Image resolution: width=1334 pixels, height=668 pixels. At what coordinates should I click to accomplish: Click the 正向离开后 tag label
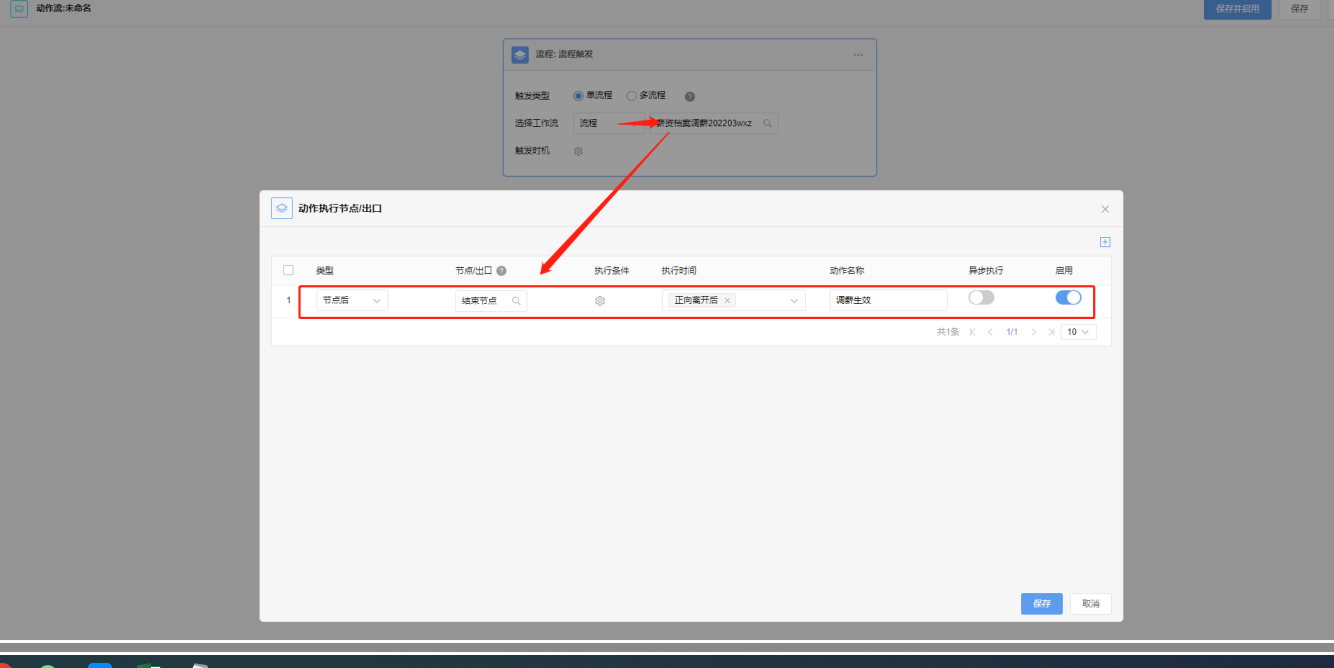[x=696, y=300]
